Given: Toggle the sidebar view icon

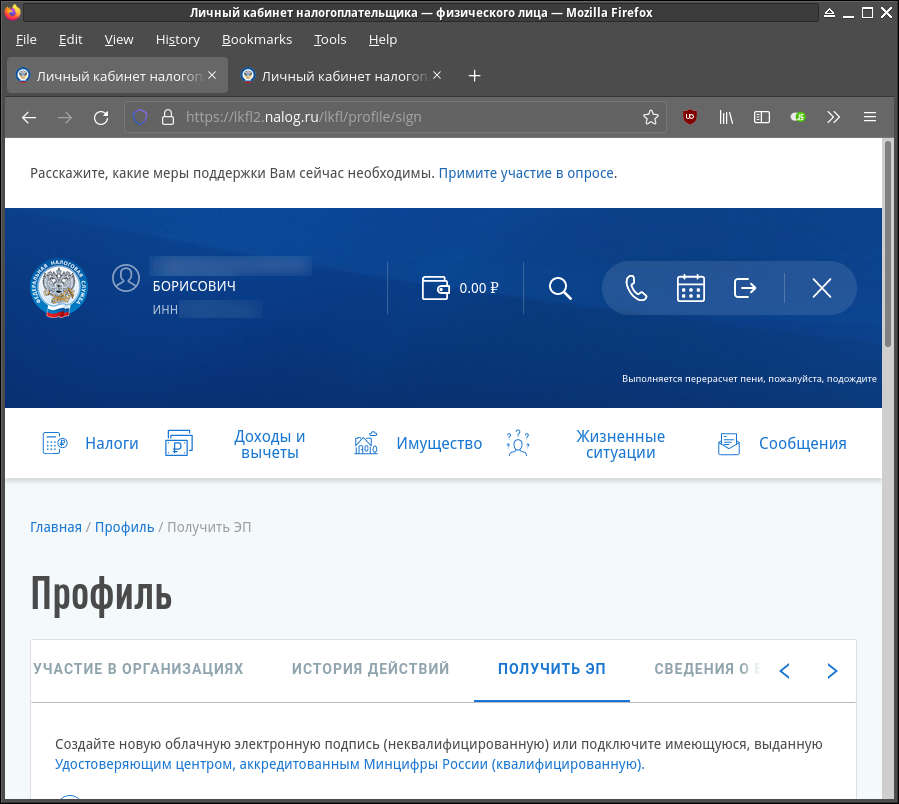Looking at the screenshot, I should click(x=761, y=118).
